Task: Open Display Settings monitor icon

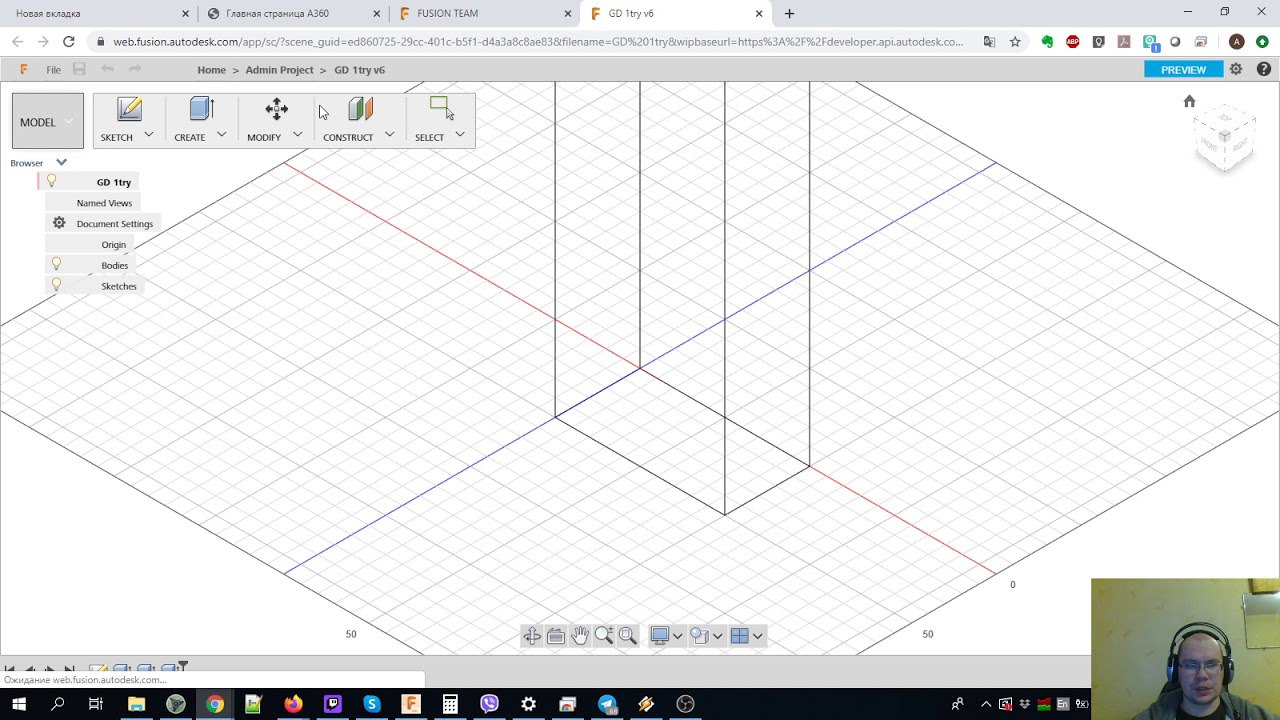Action: coord(660,636)
